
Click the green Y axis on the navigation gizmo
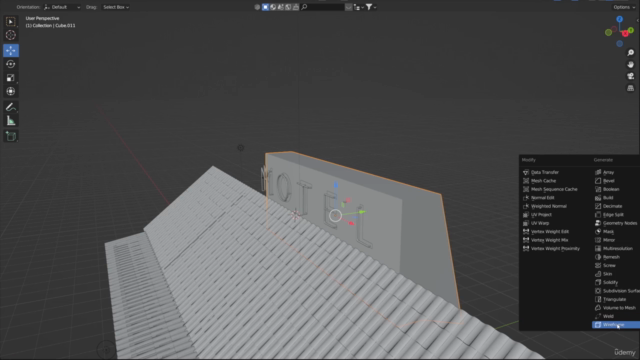pos(631,30)
